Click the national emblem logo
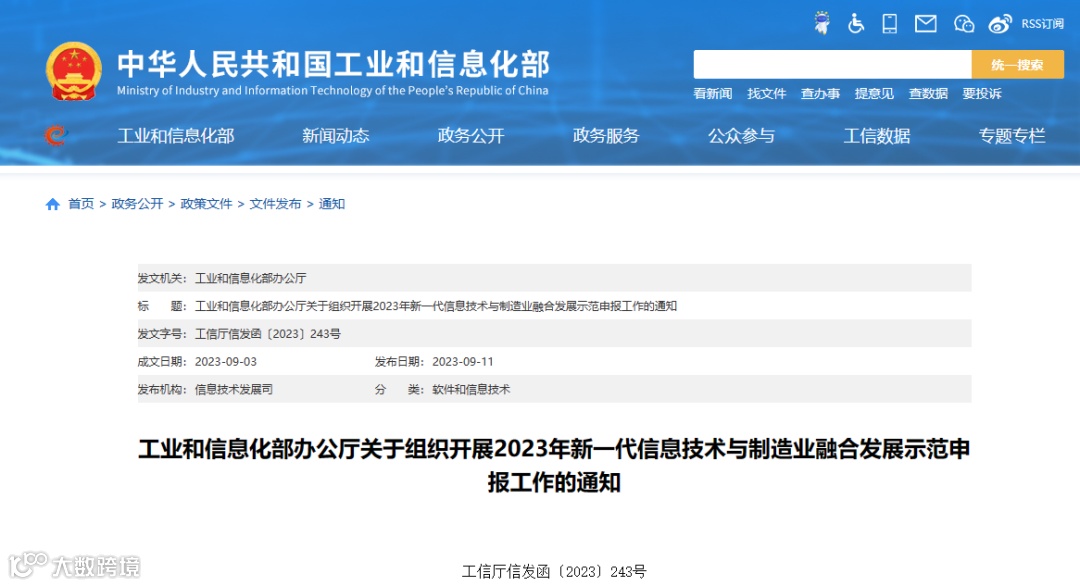 (74, 72)
